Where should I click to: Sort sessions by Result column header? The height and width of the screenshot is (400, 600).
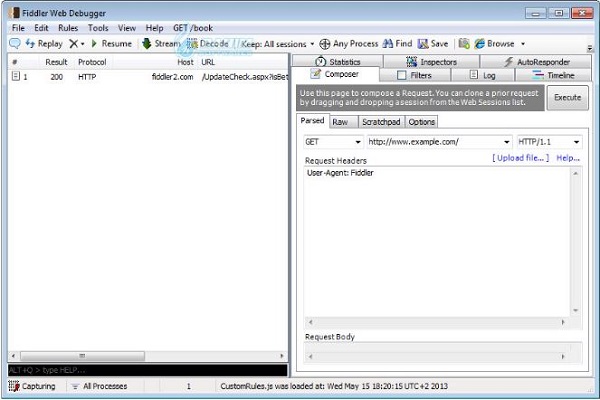click(56, 62)
